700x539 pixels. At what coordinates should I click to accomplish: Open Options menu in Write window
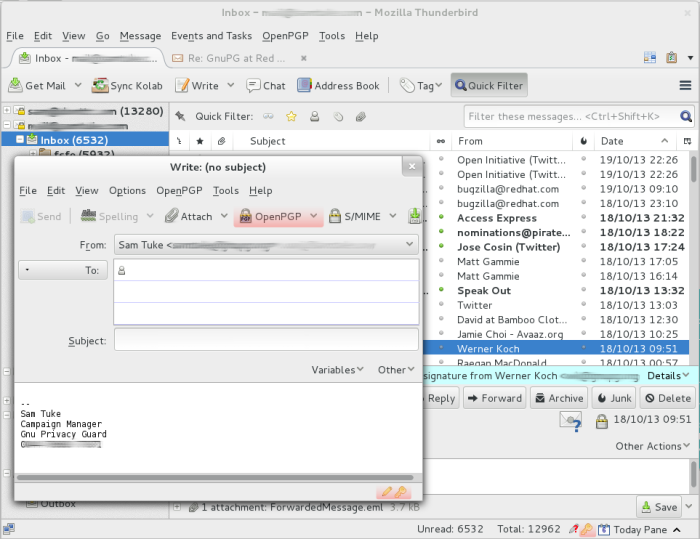coord(127,191)
